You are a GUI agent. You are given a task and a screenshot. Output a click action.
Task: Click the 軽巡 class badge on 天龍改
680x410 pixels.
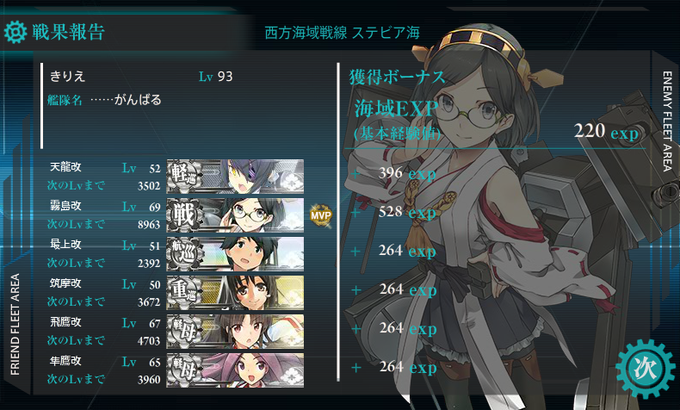click(x=185, y=176)
